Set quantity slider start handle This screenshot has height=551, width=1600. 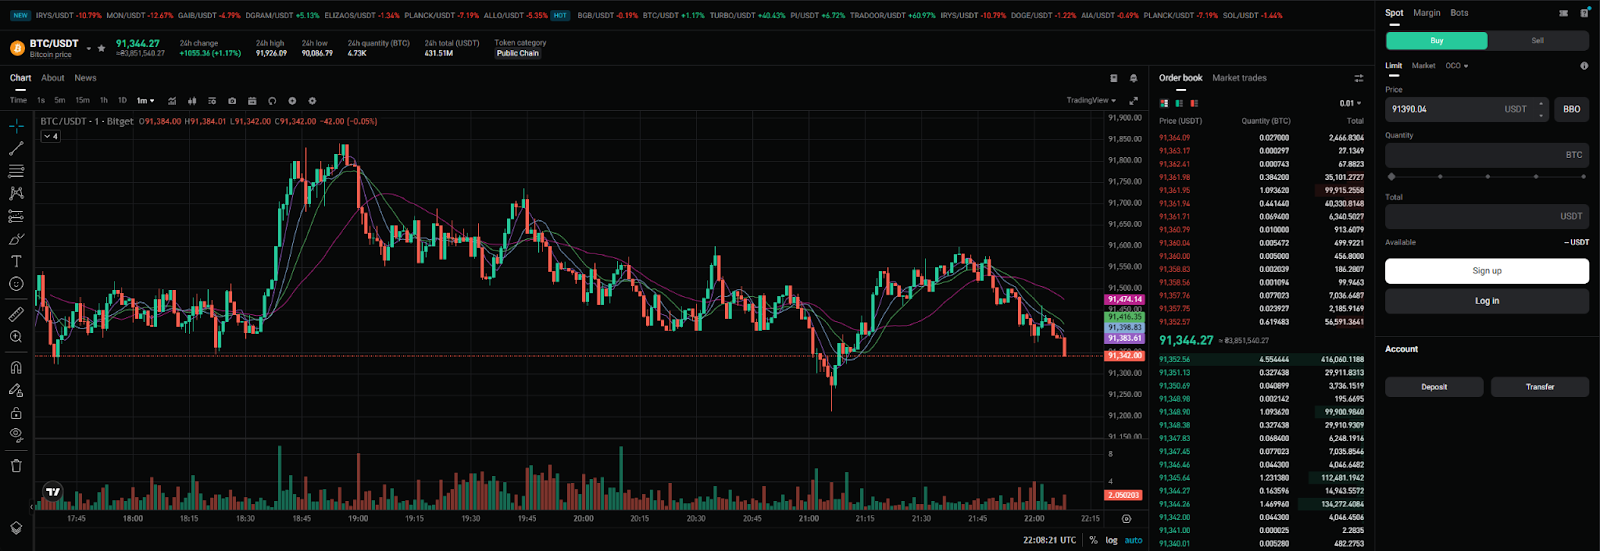pyautogui.click(x=1391, y=176)
